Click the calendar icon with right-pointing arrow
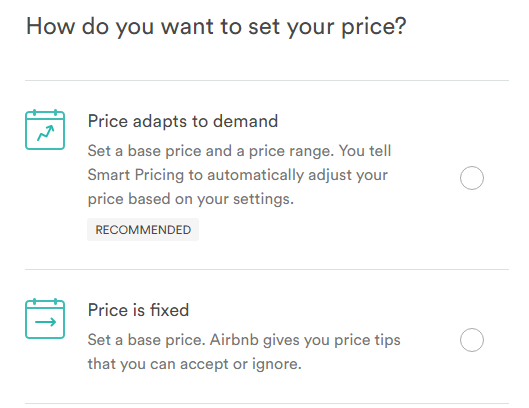 45,319
